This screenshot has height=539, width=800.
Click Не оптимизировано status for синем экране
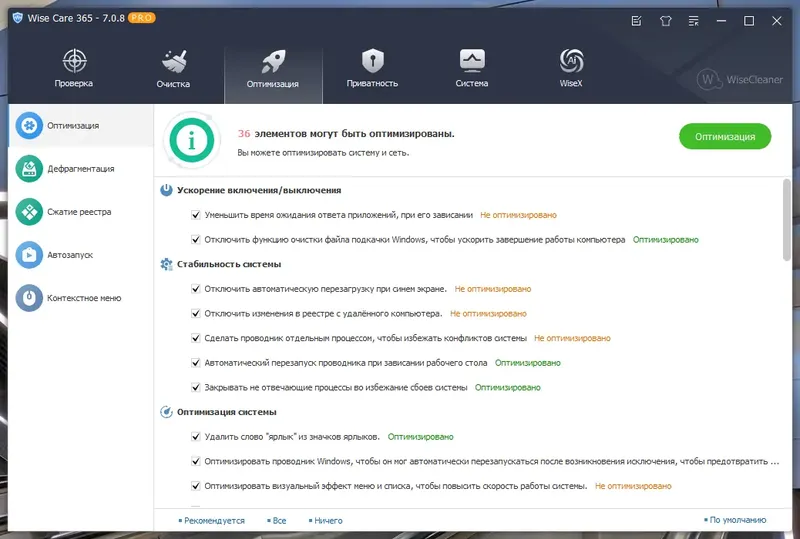493,289
